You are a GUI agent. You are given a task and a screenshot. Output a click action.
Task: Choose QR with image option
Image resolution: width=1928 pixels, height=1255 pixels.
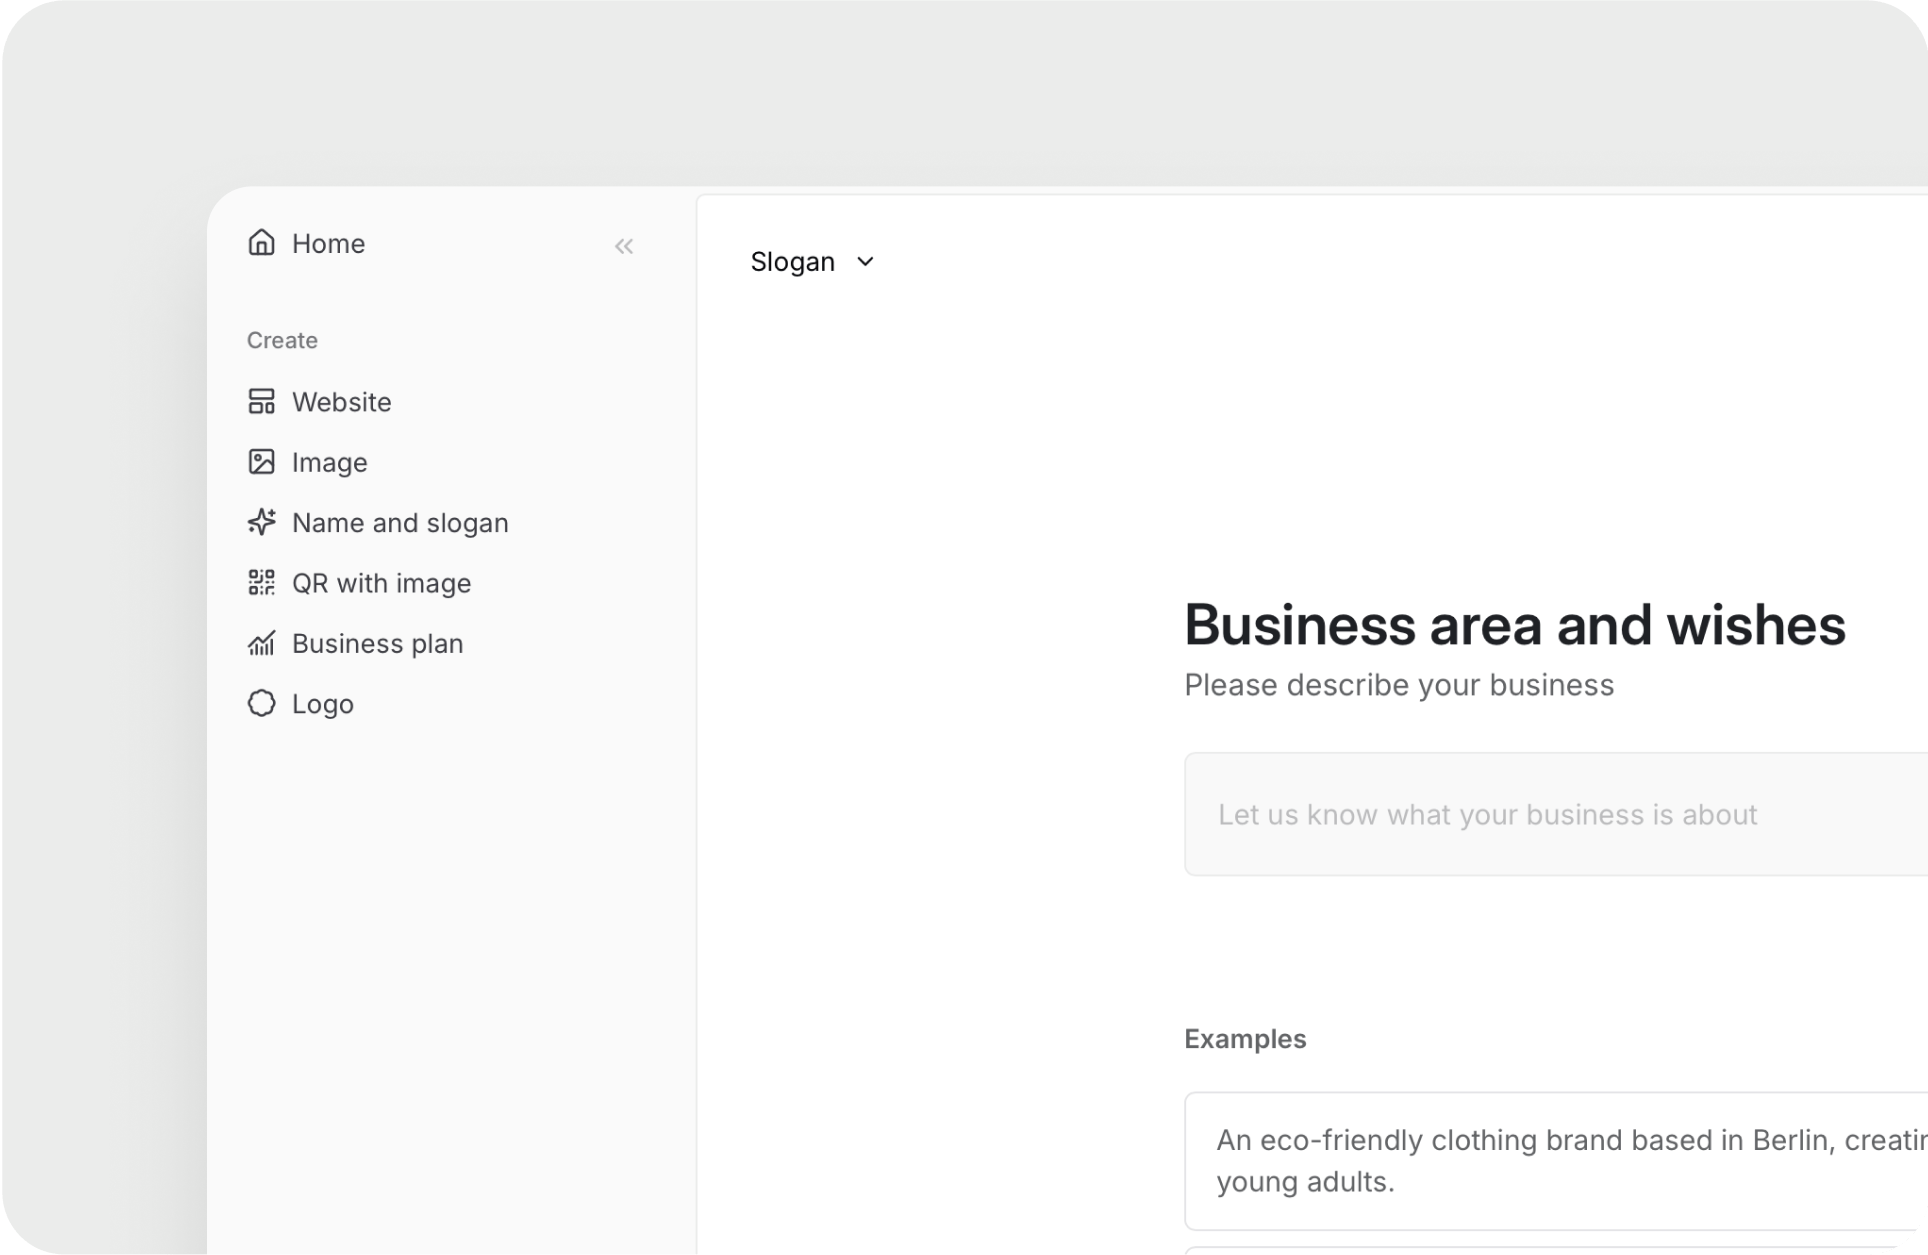tap(381, 584)
